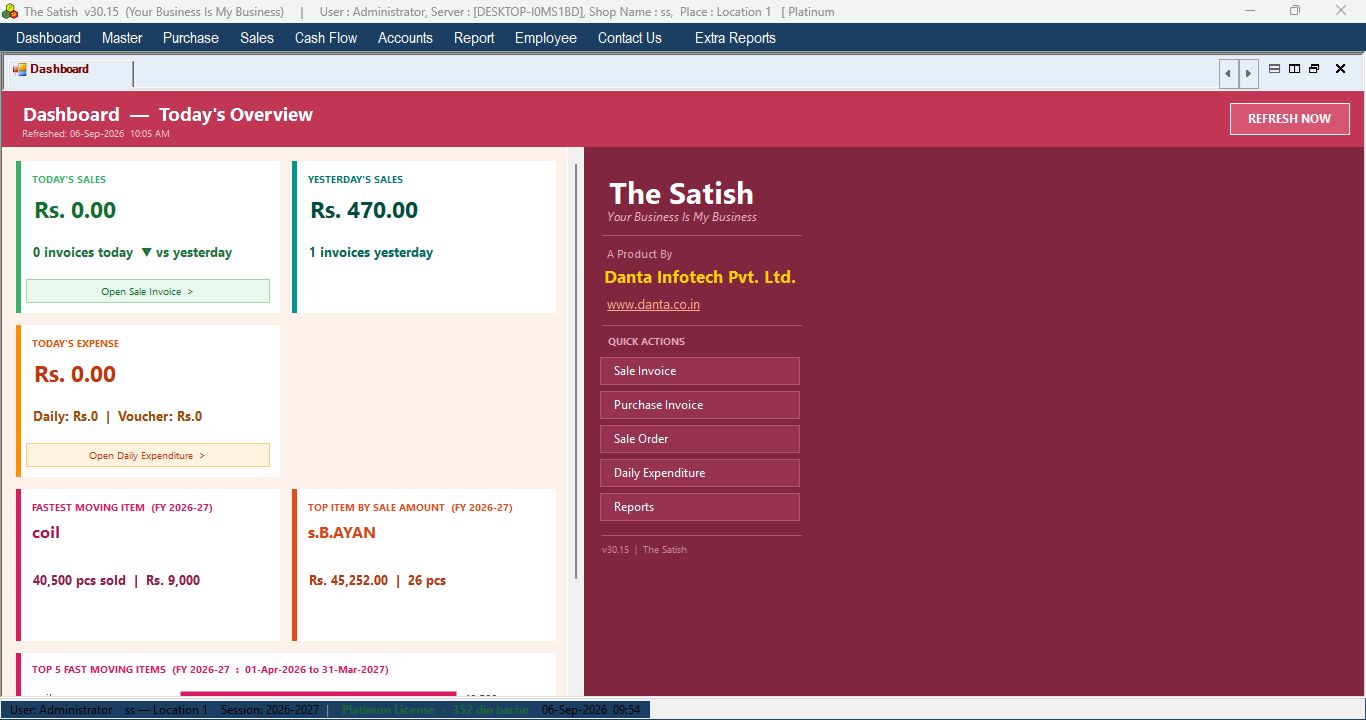
Task: Click the dashboard vertical scrollbar
Action: point(576,371)
